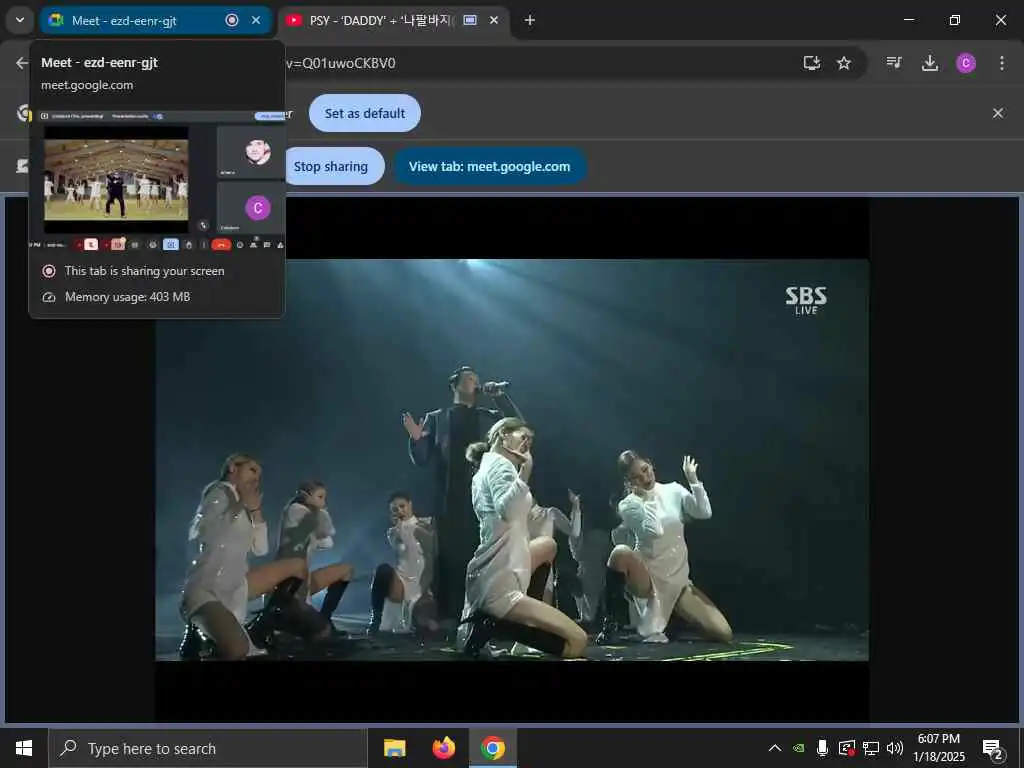Open the Chrome three-dot menu
Screen dimensions: 1024x768
tap(1002, 63)
